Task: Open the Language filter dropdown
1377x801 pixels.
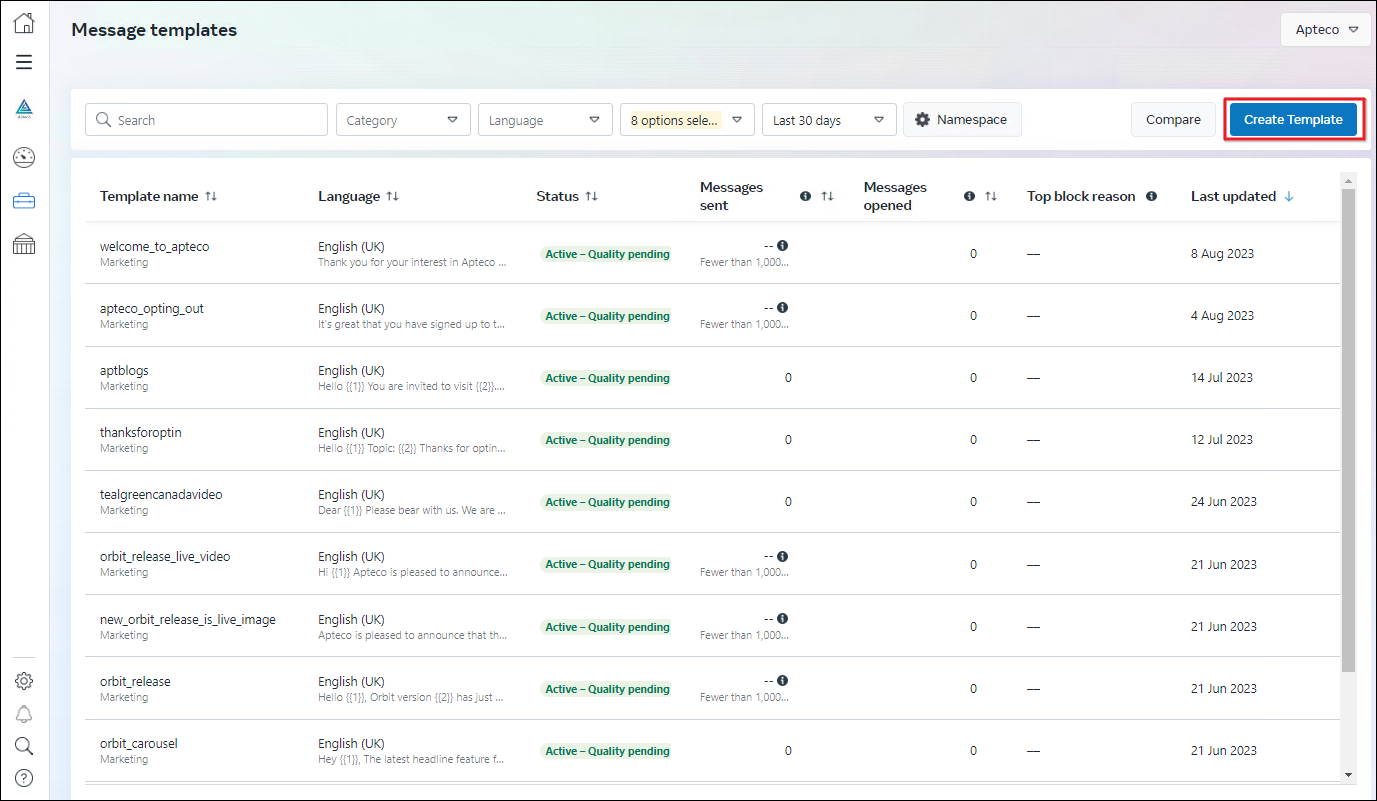Action: (545, 120)
